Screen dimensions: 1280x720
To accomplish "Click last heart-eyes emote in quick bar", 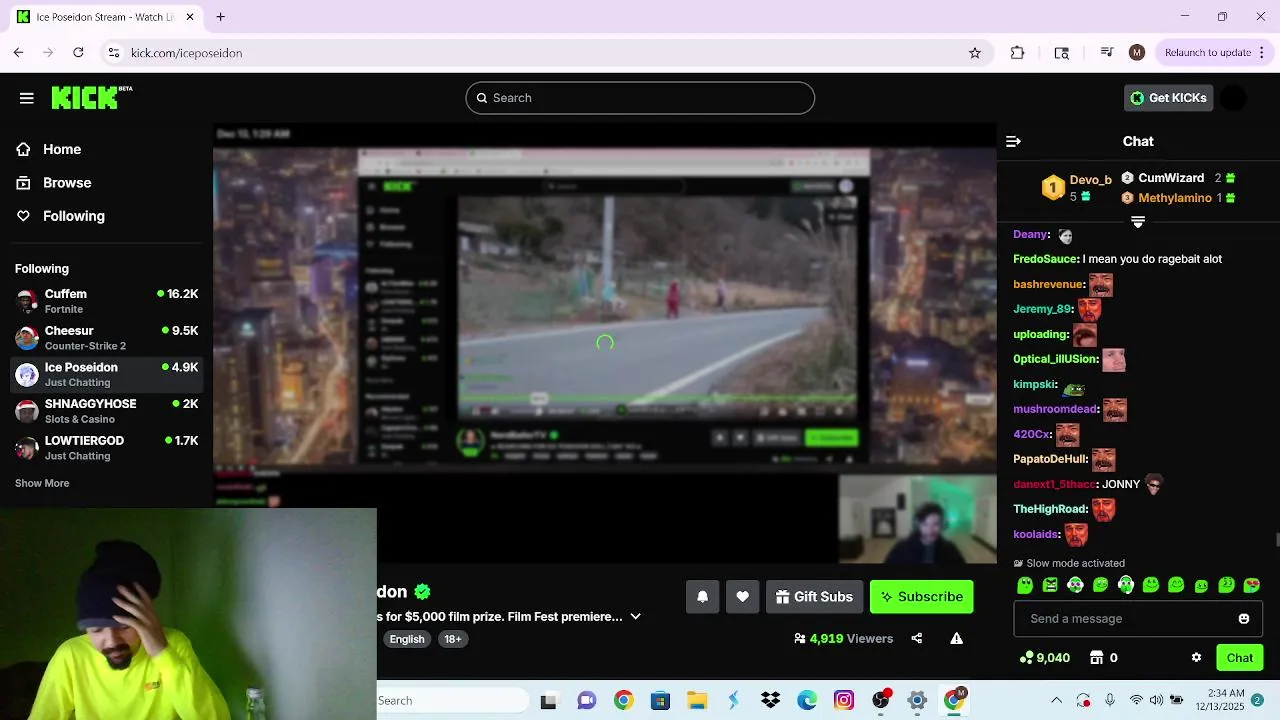I will [1251, 585].
